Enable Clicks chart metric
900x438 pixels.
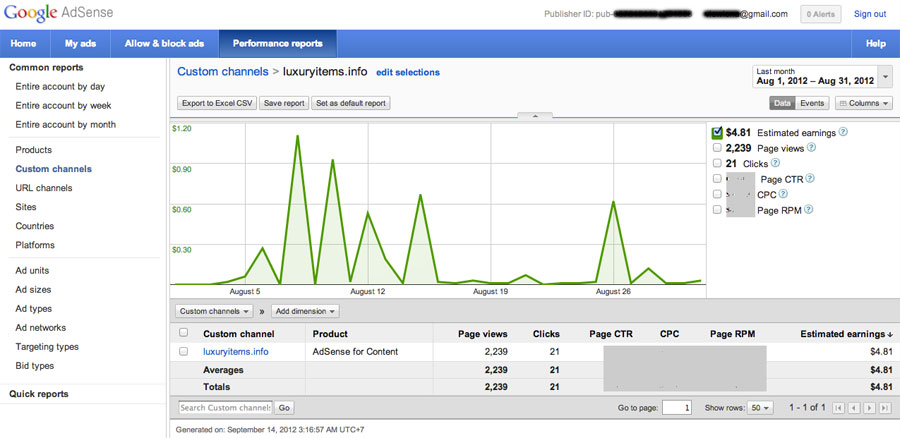[x=717, y=164]
